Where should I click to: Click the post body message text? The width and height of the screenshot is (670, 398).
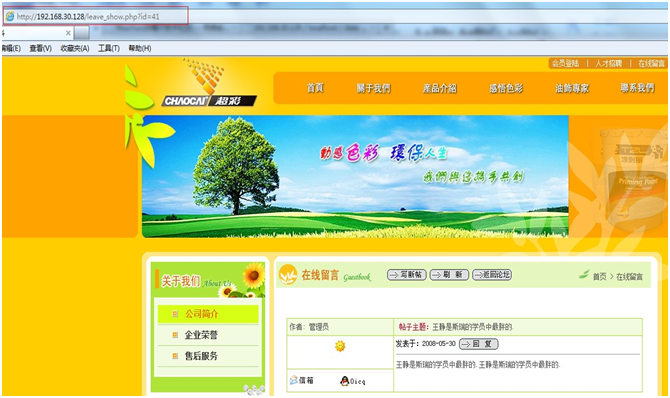point(478,365)
